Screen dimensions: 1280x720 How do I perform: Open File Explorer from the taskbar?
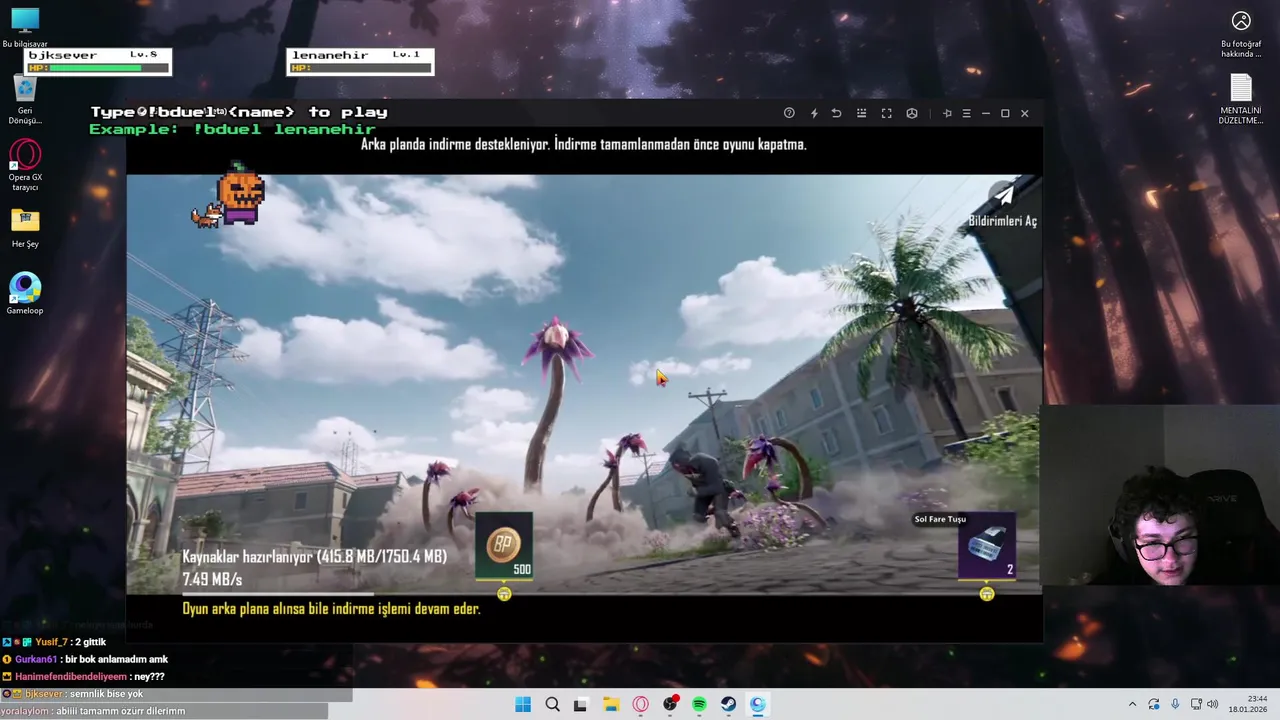click(611, 704)
